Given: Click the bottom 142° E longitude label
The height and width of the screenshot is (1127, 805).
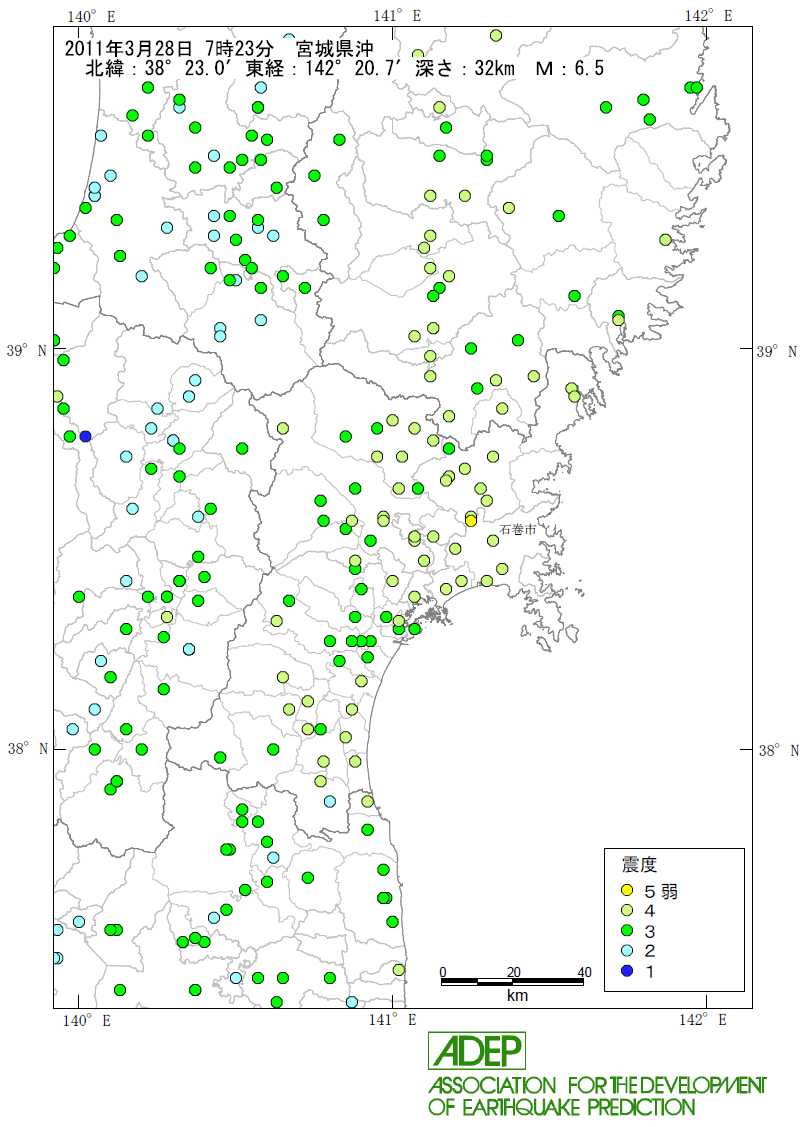Looking at the screenshot, I should coord(702,1020).
